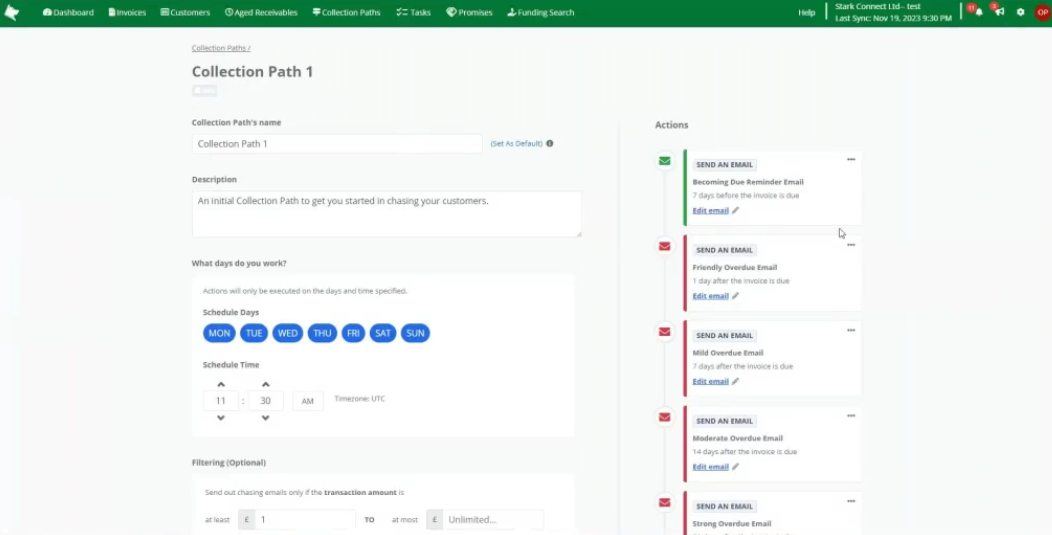
Task: Click the pencil icon for Becoming Due Reminder Email
Action: (735, 210)
